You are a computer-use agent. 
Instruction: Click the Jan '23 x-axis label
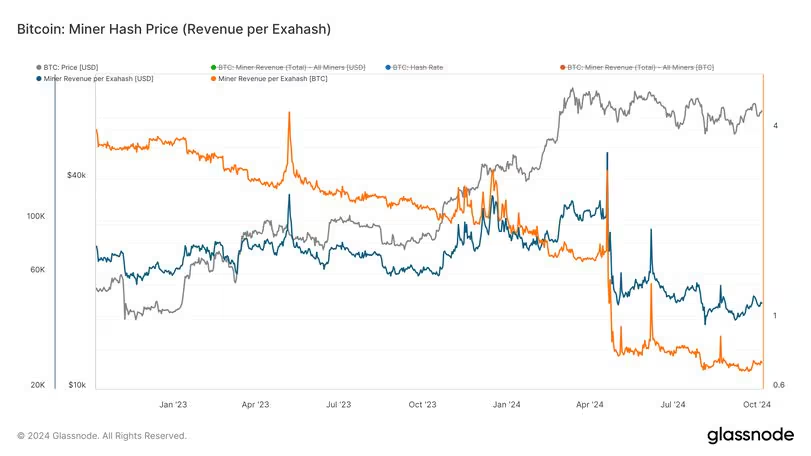point(173,404)
